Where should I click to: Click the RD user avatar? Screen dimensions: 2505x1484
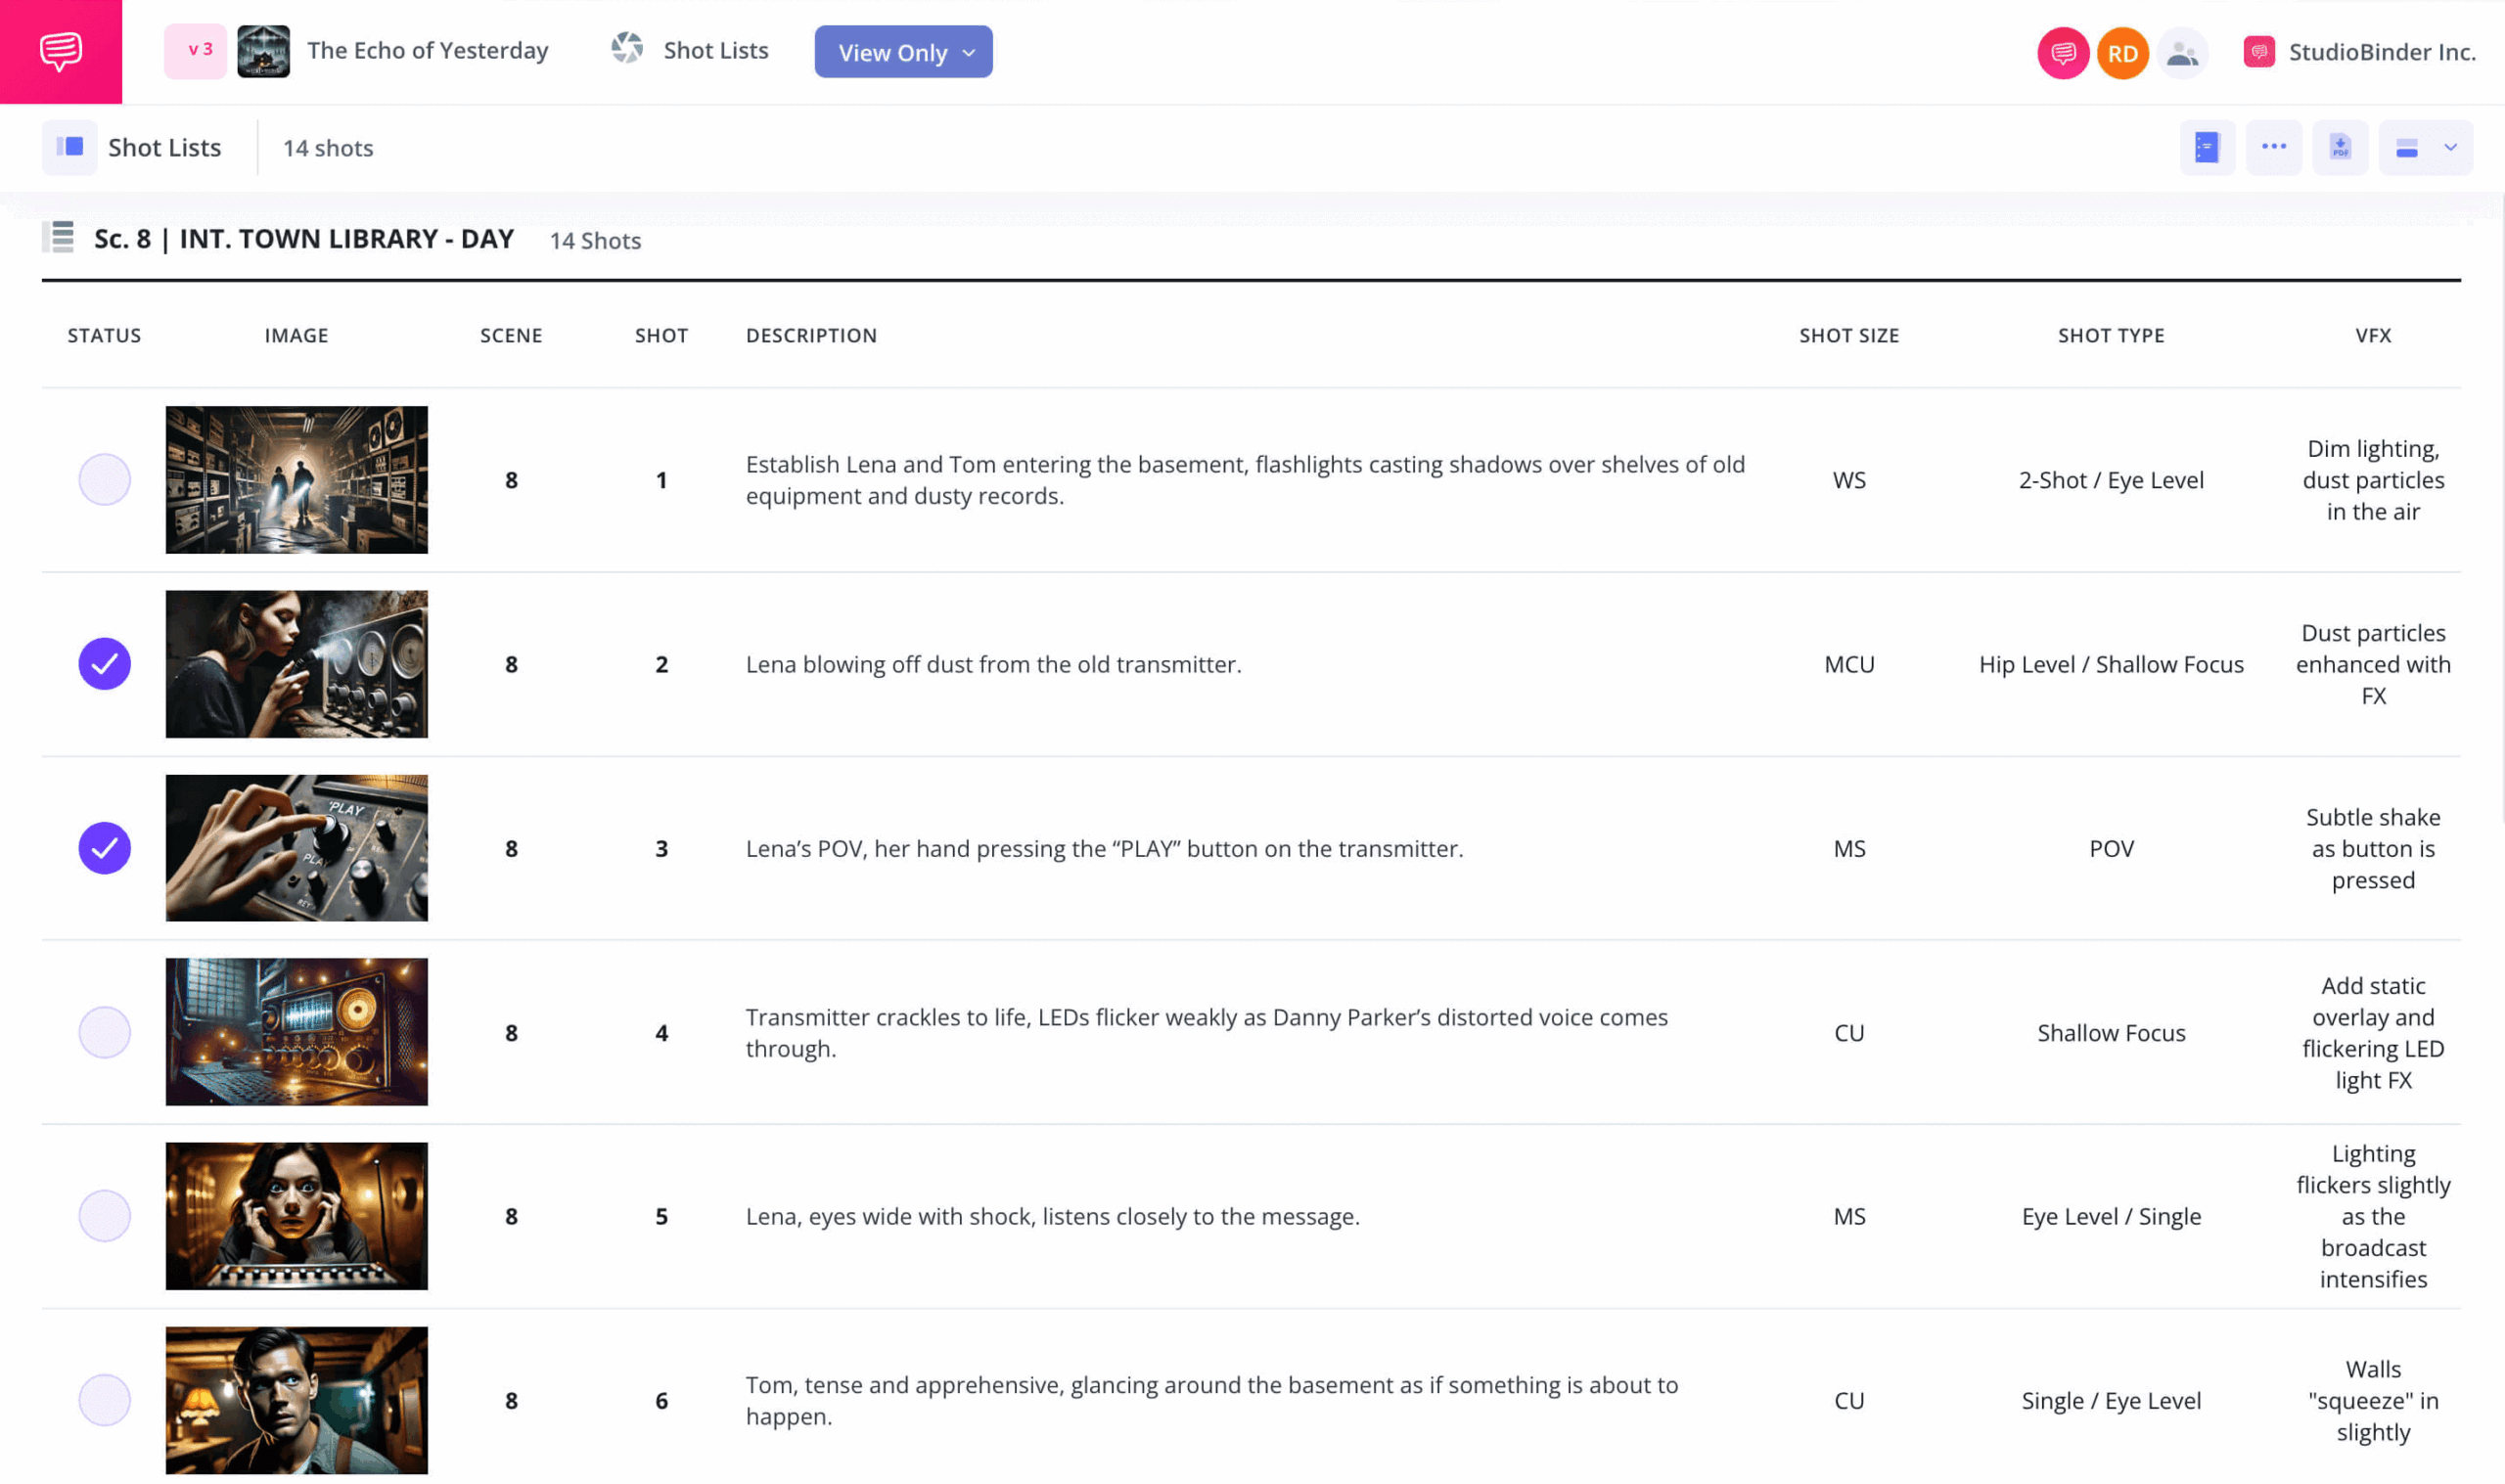coord(2121,53)
